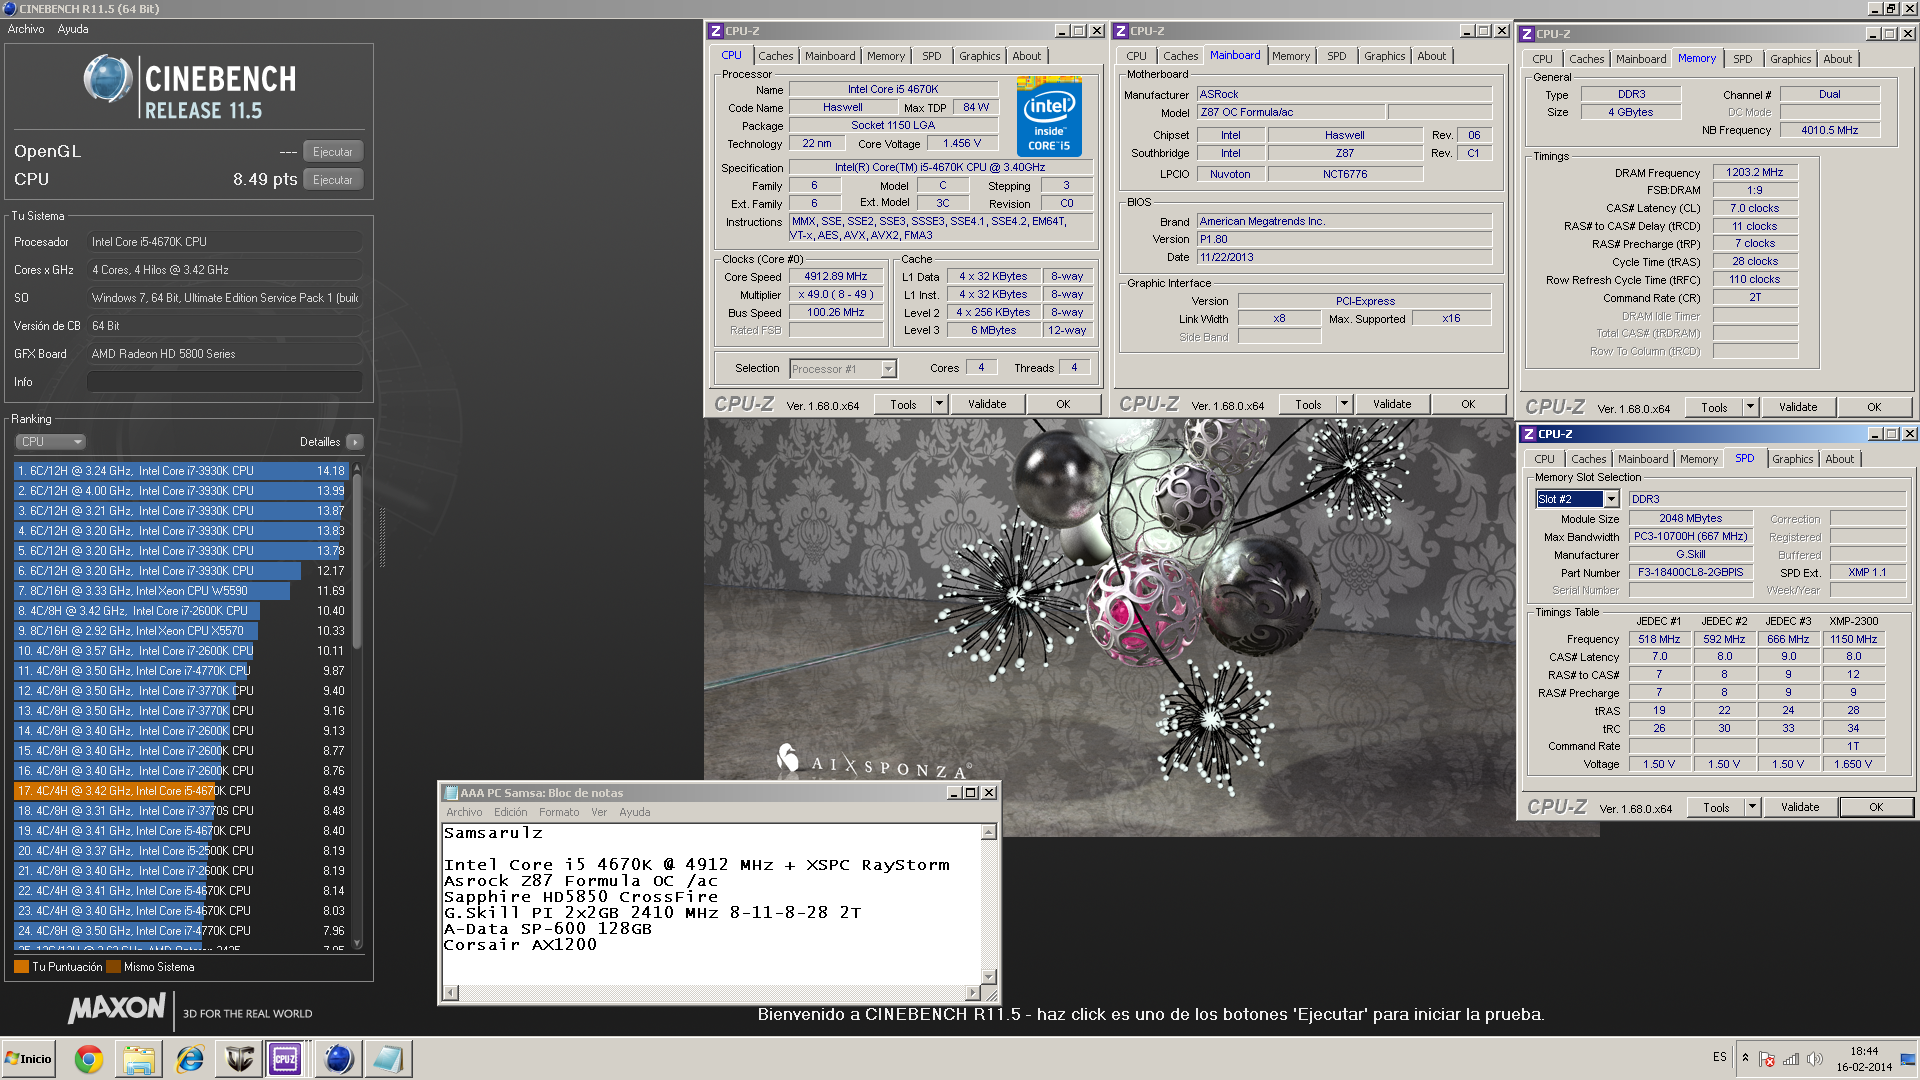Click the ES language indicator in taskbar
1920x1080 pixels.
pos(1719,1057)
